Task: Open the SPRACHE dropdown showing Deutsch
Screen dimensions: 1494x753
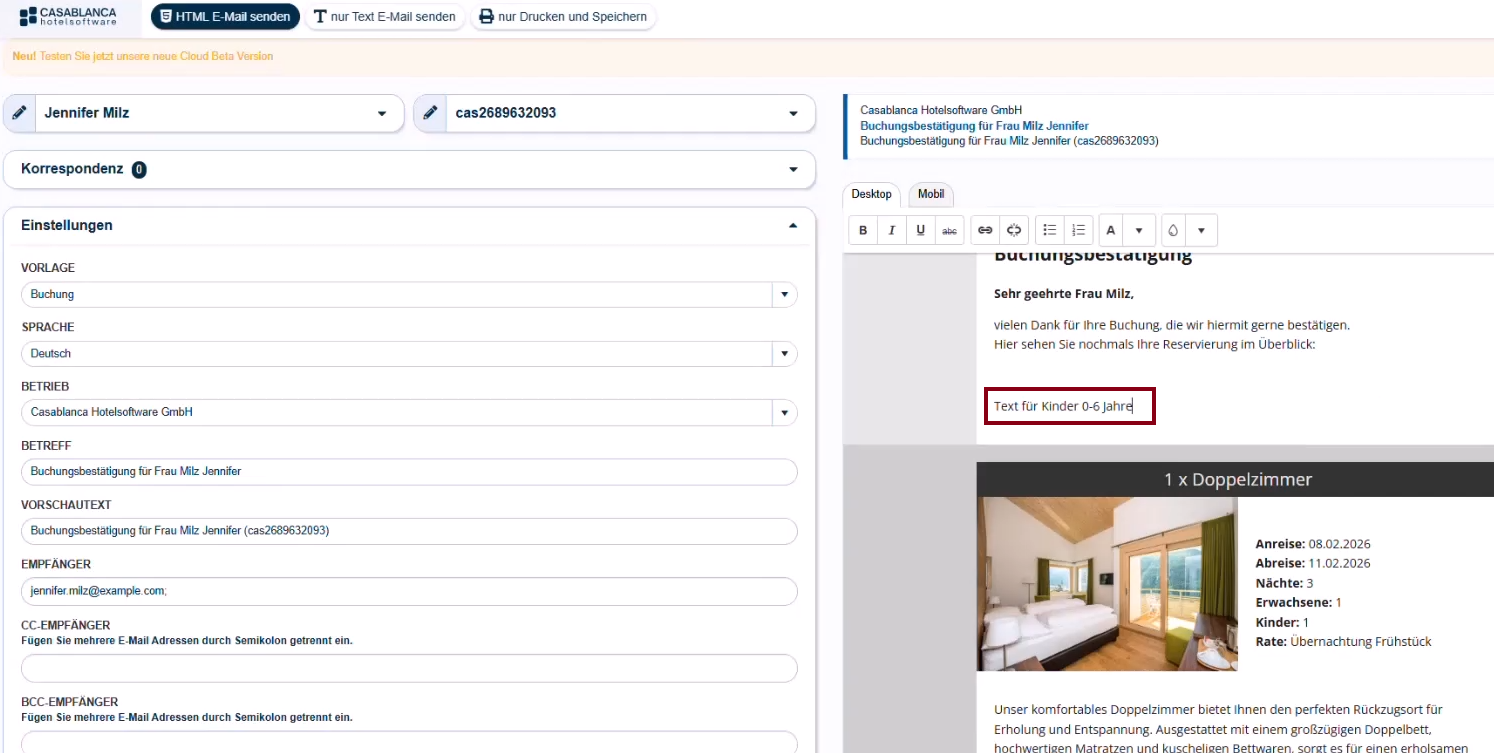Action: (x=785, y=353)
